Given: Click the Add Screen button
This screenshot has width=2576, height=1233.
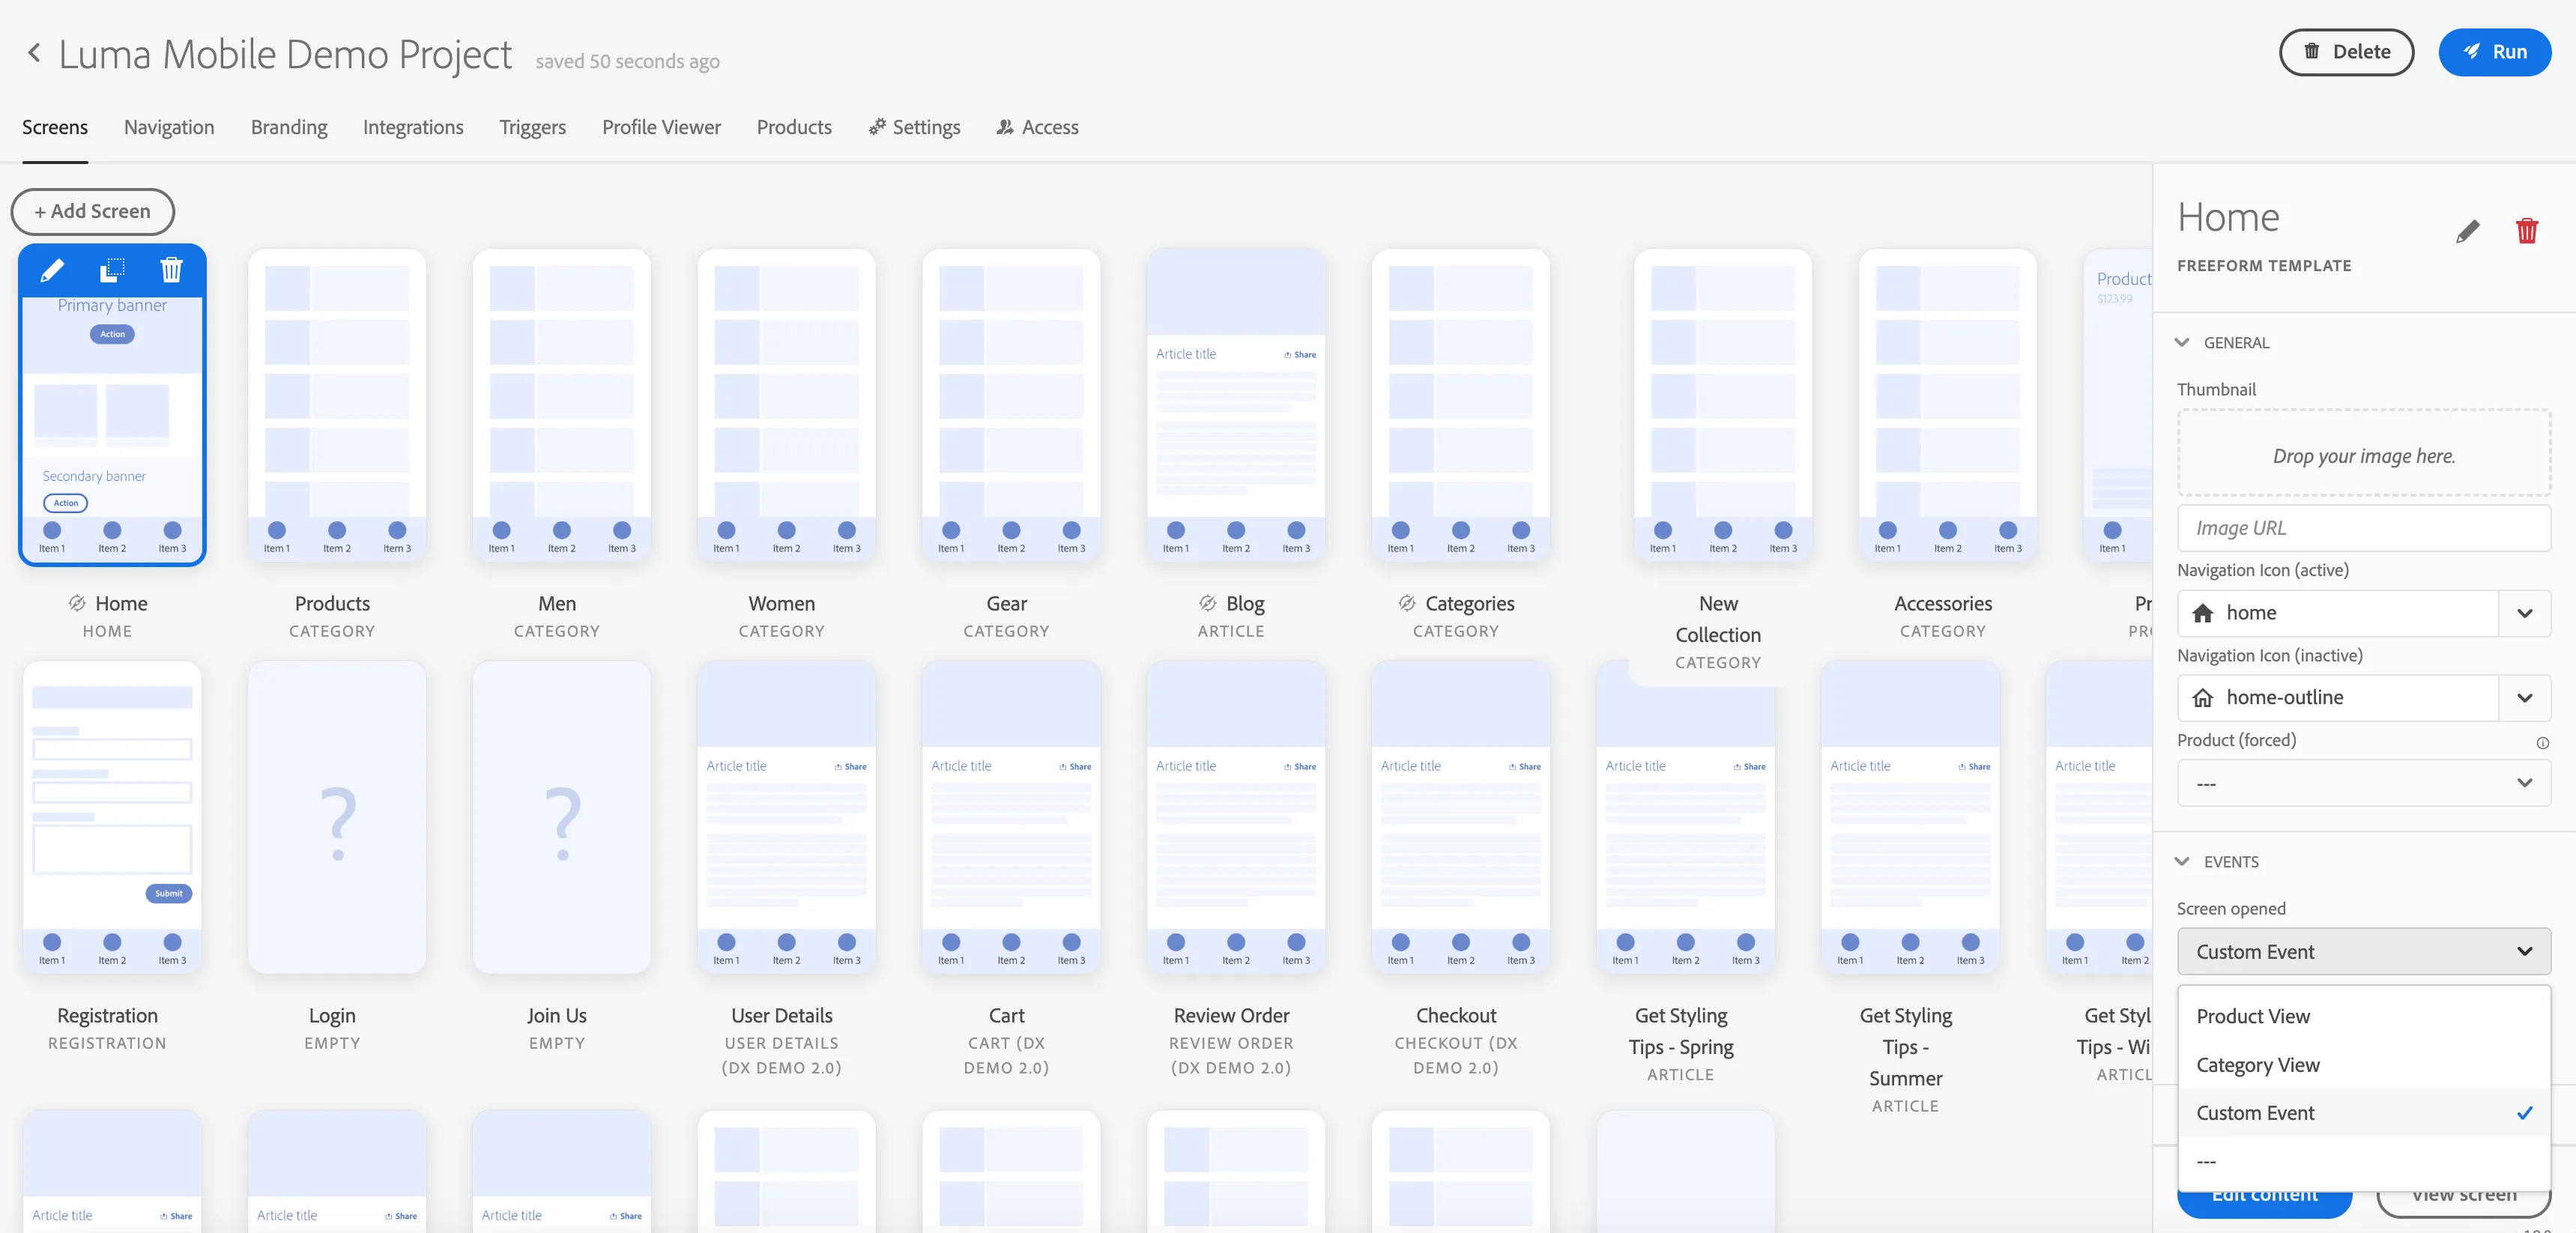Looking at the screenshot, I should 93,211.
